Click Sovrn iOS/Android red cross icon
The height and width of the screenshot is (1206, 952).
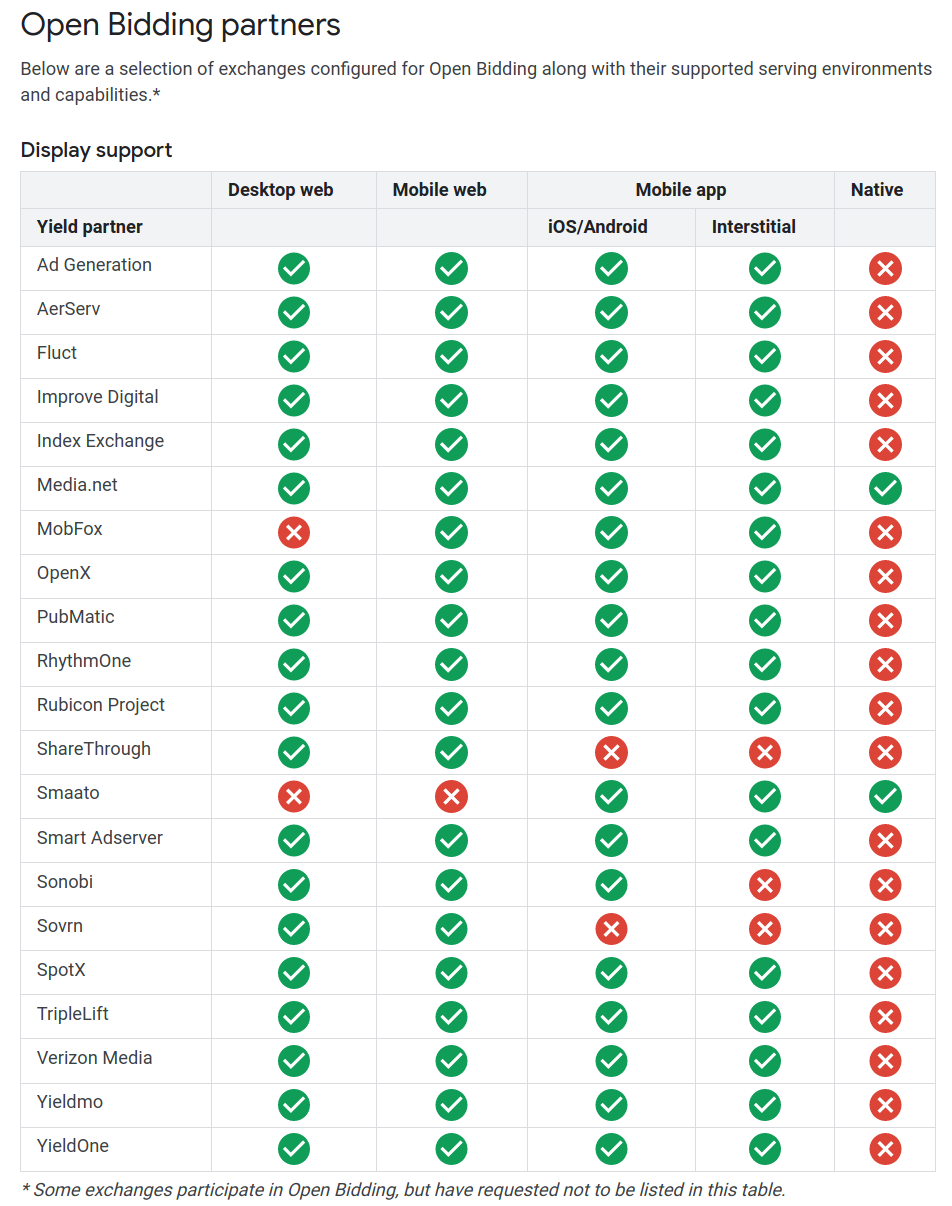[x=611, y=929]
